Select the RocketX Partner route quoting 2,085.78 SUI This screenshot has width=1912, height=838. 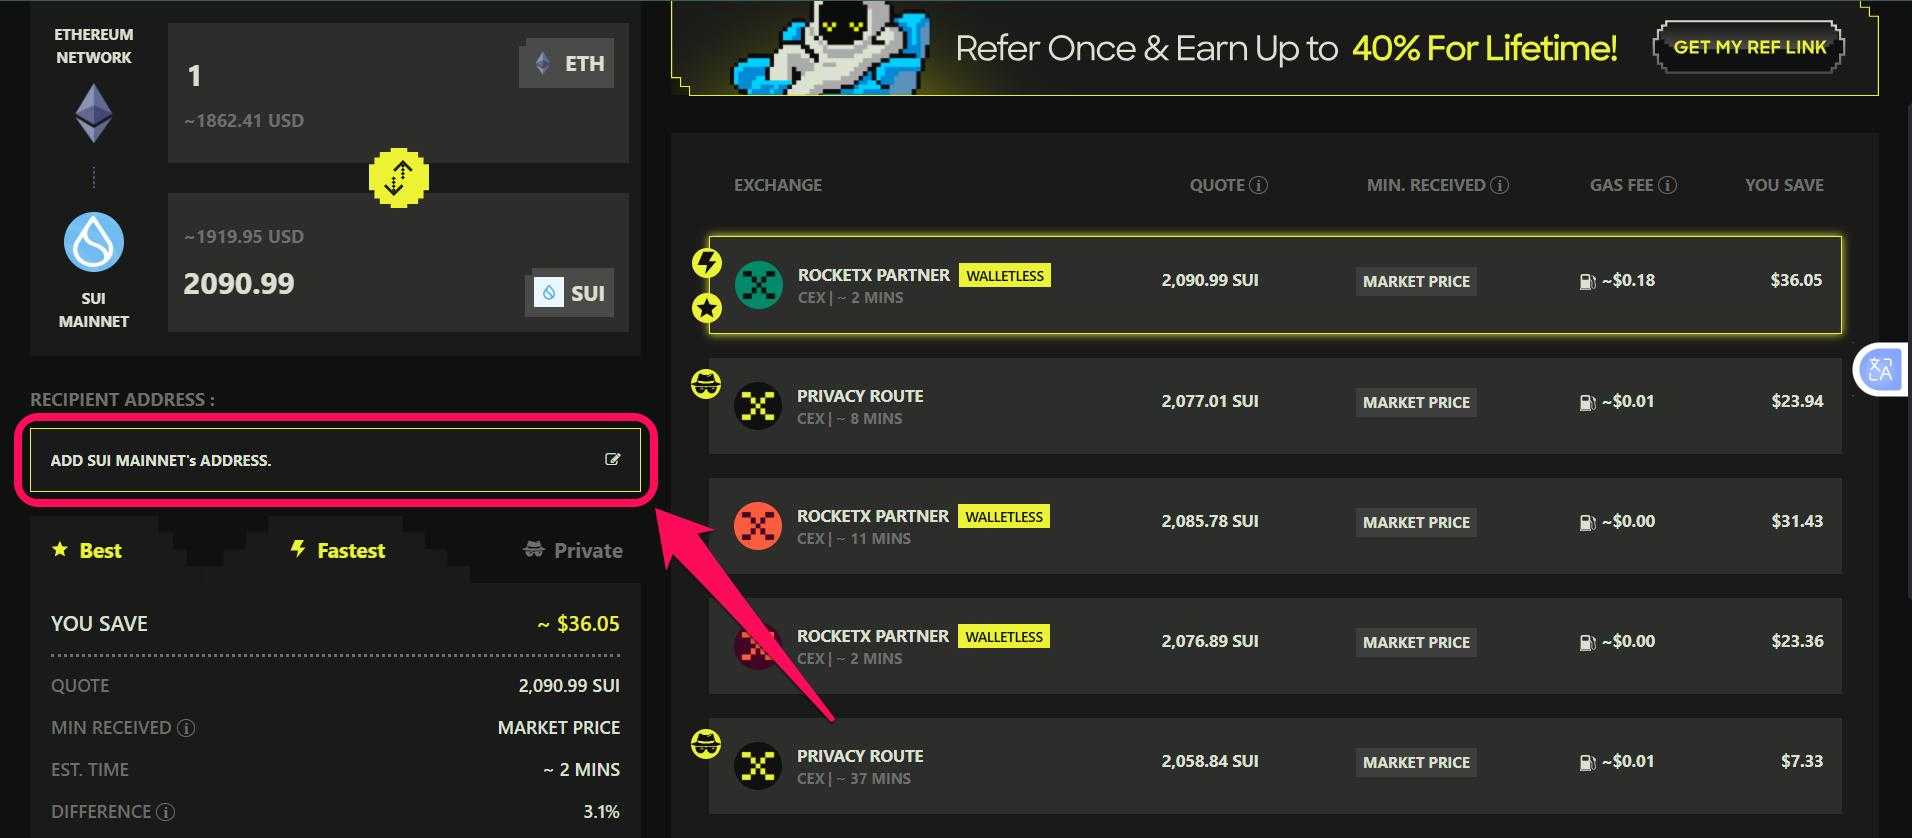(x=1275, y=526)
